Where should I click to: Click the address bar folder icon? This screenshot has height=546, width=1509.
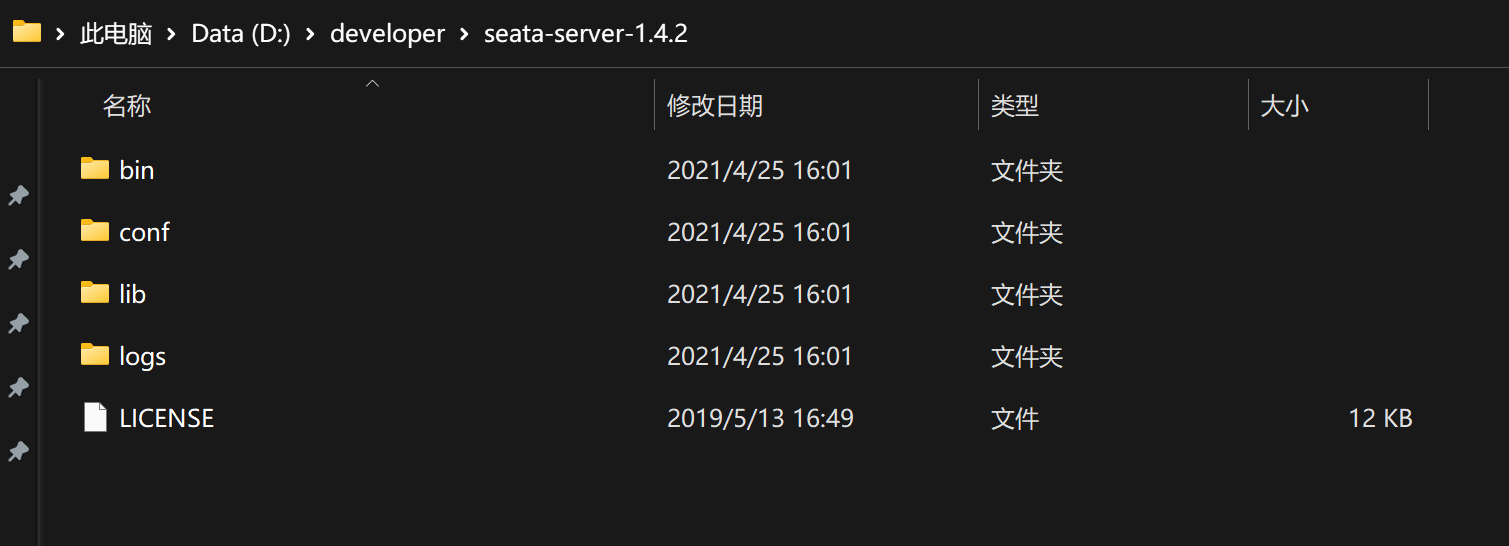pos(27,33)
